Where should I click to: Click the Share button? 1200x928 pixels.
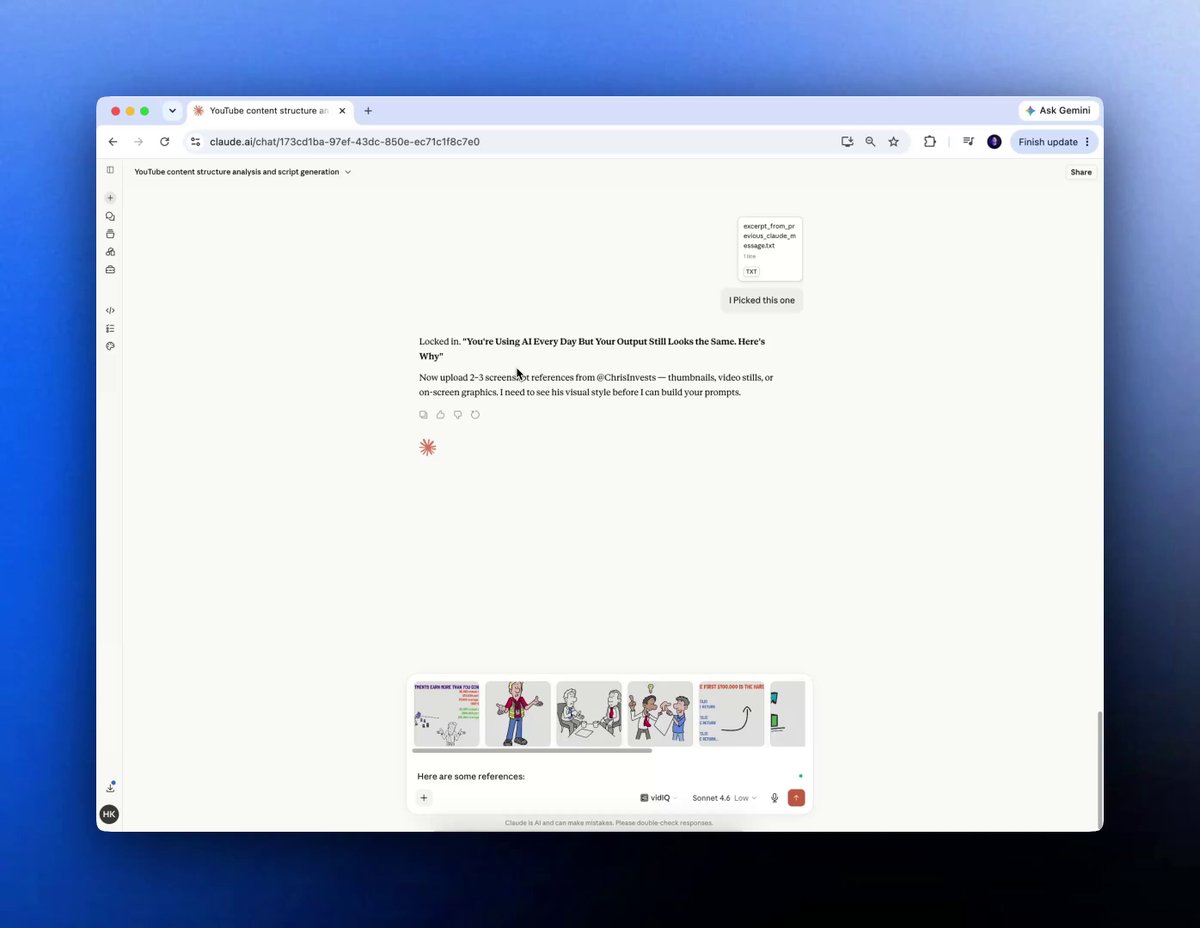coord(1081,172)
